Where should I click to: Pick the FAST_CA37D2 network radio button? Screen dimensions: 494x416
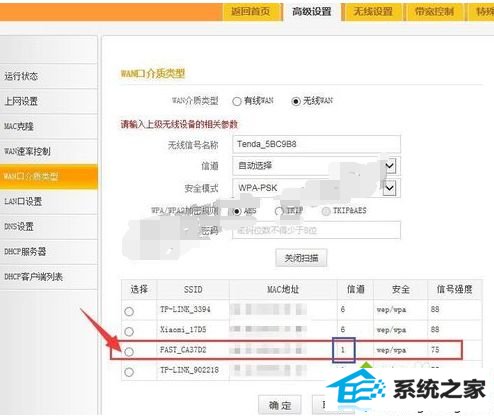pyautogui.click(x=129, y=352)
